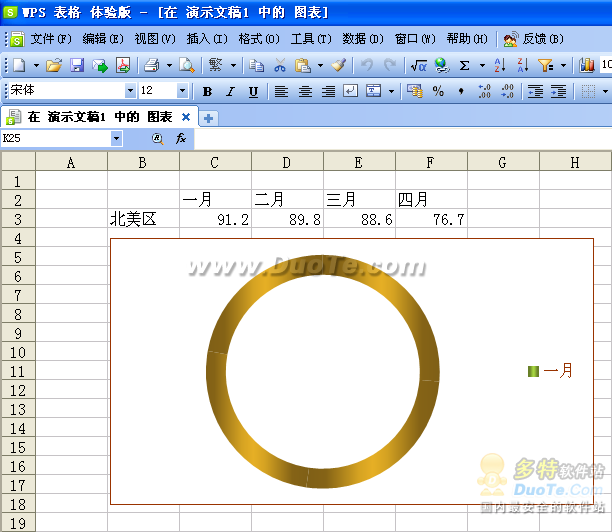This screenshot has height=532, width=612.
Task: Click the insert function fx icon
Action: click(x=181, y=138)
